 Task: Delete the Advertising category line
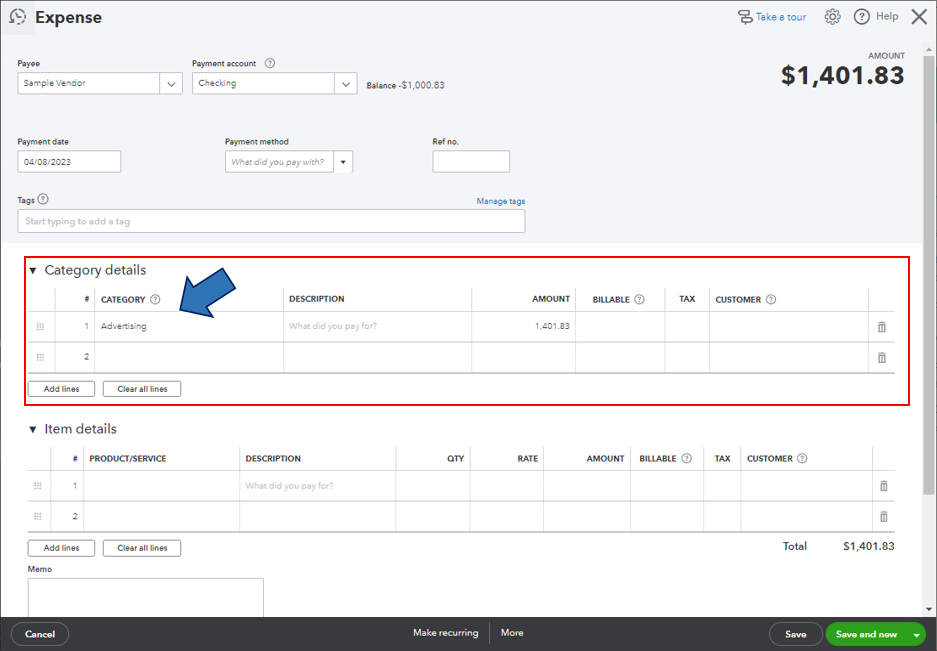tap(881, 326)
